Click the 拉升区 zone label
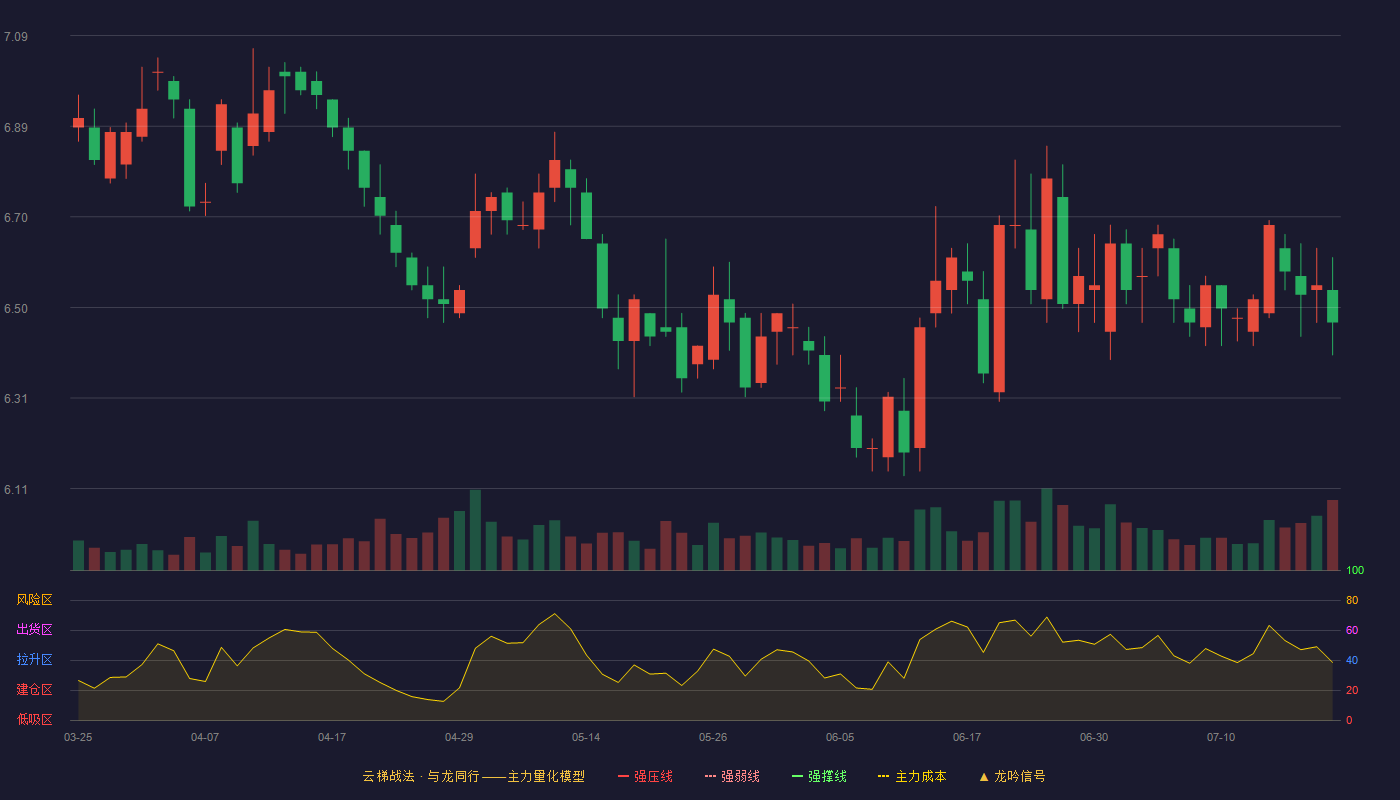 (x=34, y=660)
